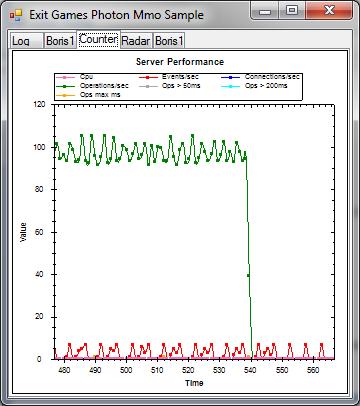Open the Boris1 tab after Radar

169,41
